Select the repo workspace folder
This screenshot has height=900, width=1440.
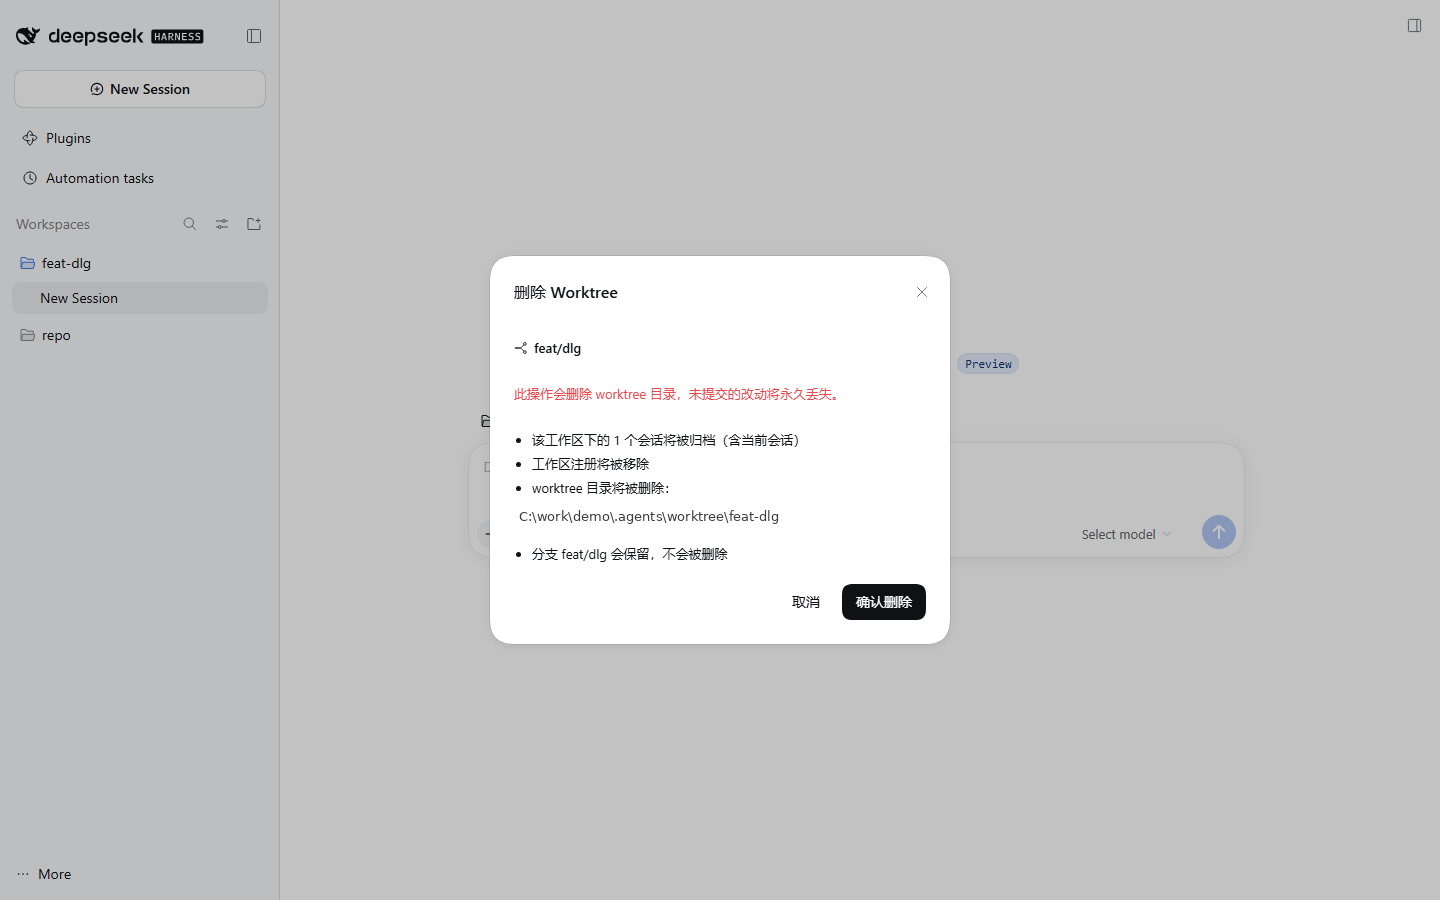click(140, 335)
